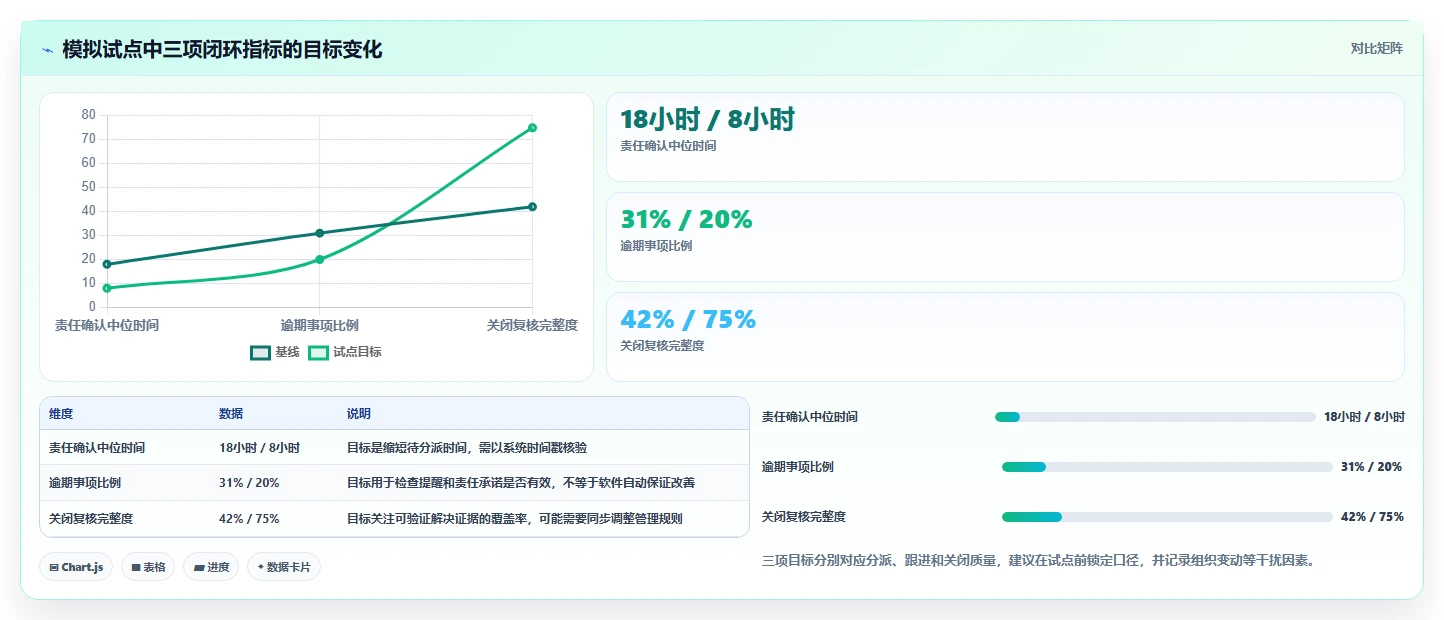The height and width of the screenshot is (620, 1444).
Task: Click the 说明 column header
Action: point(359,414)
